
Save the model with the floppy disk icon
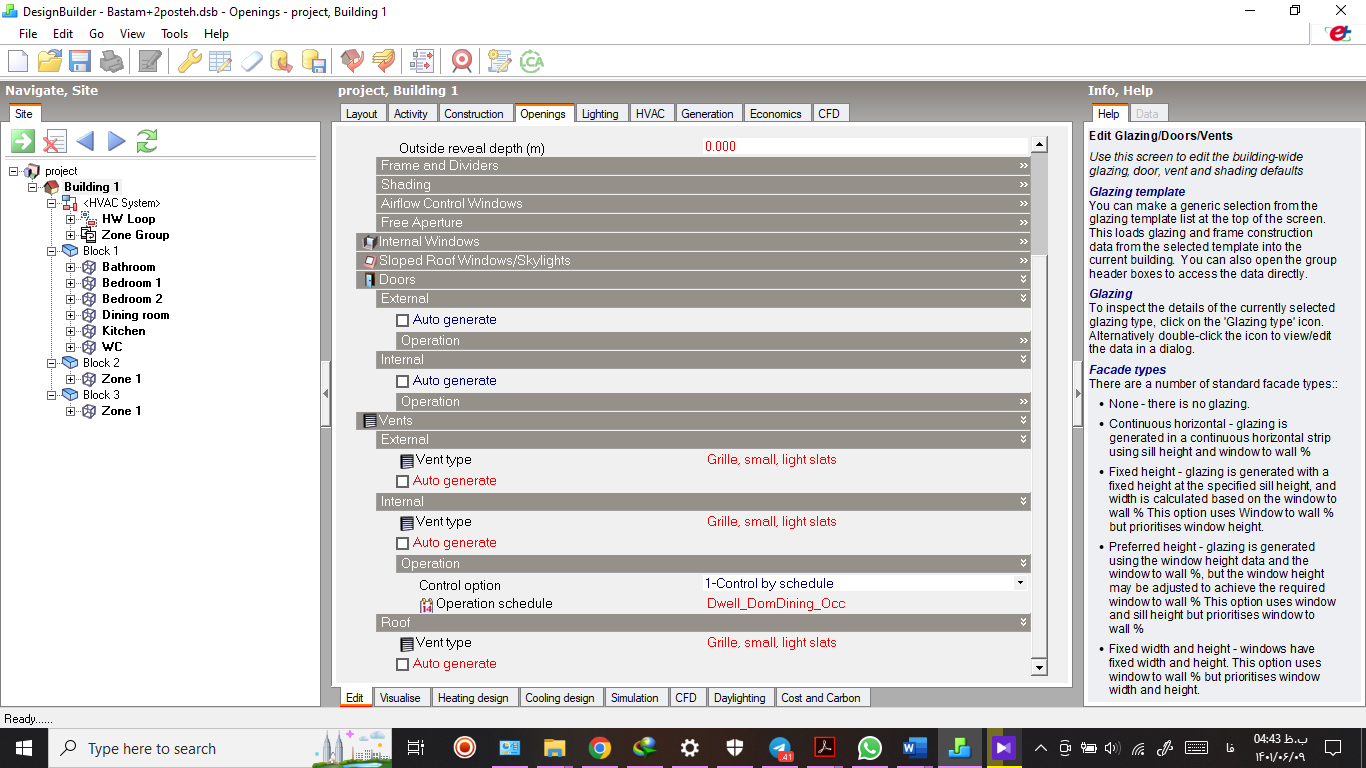[79, 61]
